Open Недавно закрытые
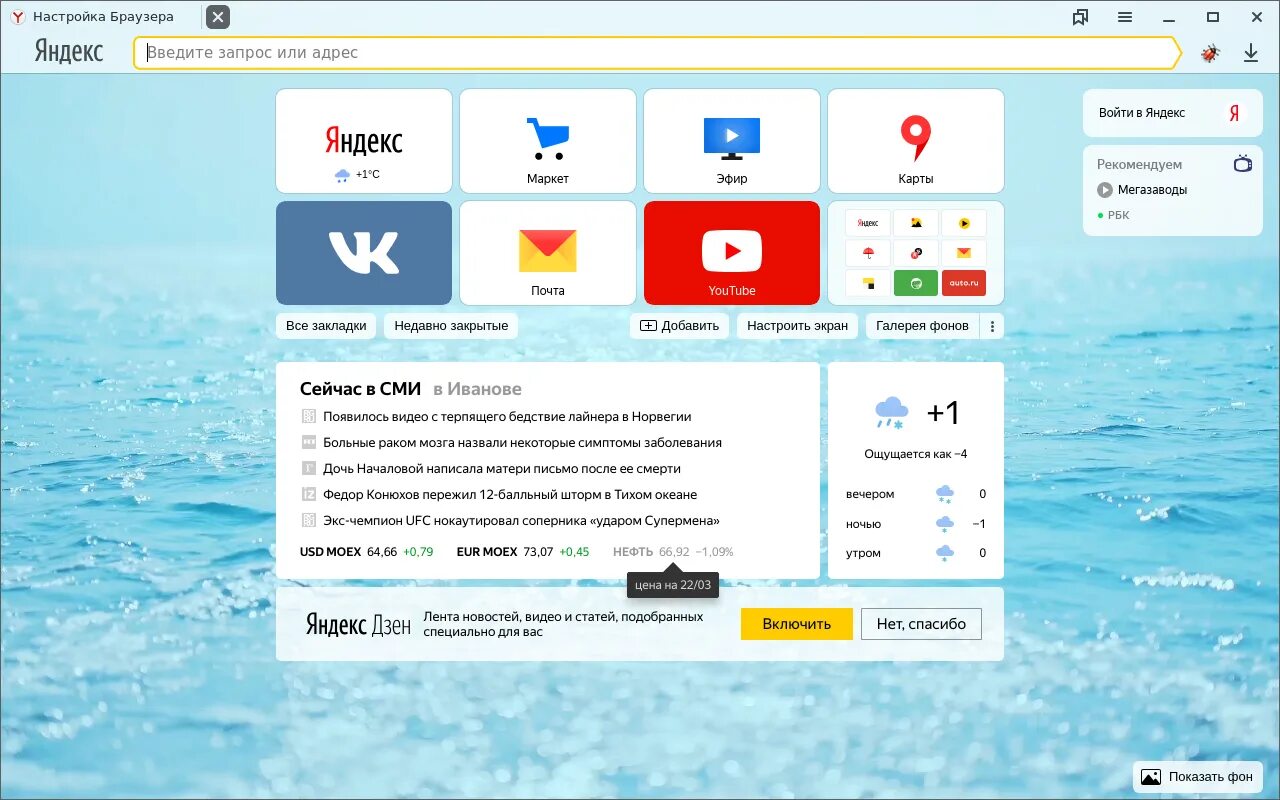Image resolution: width=1280 pixels, height=800 pixels. coord(451,326)
